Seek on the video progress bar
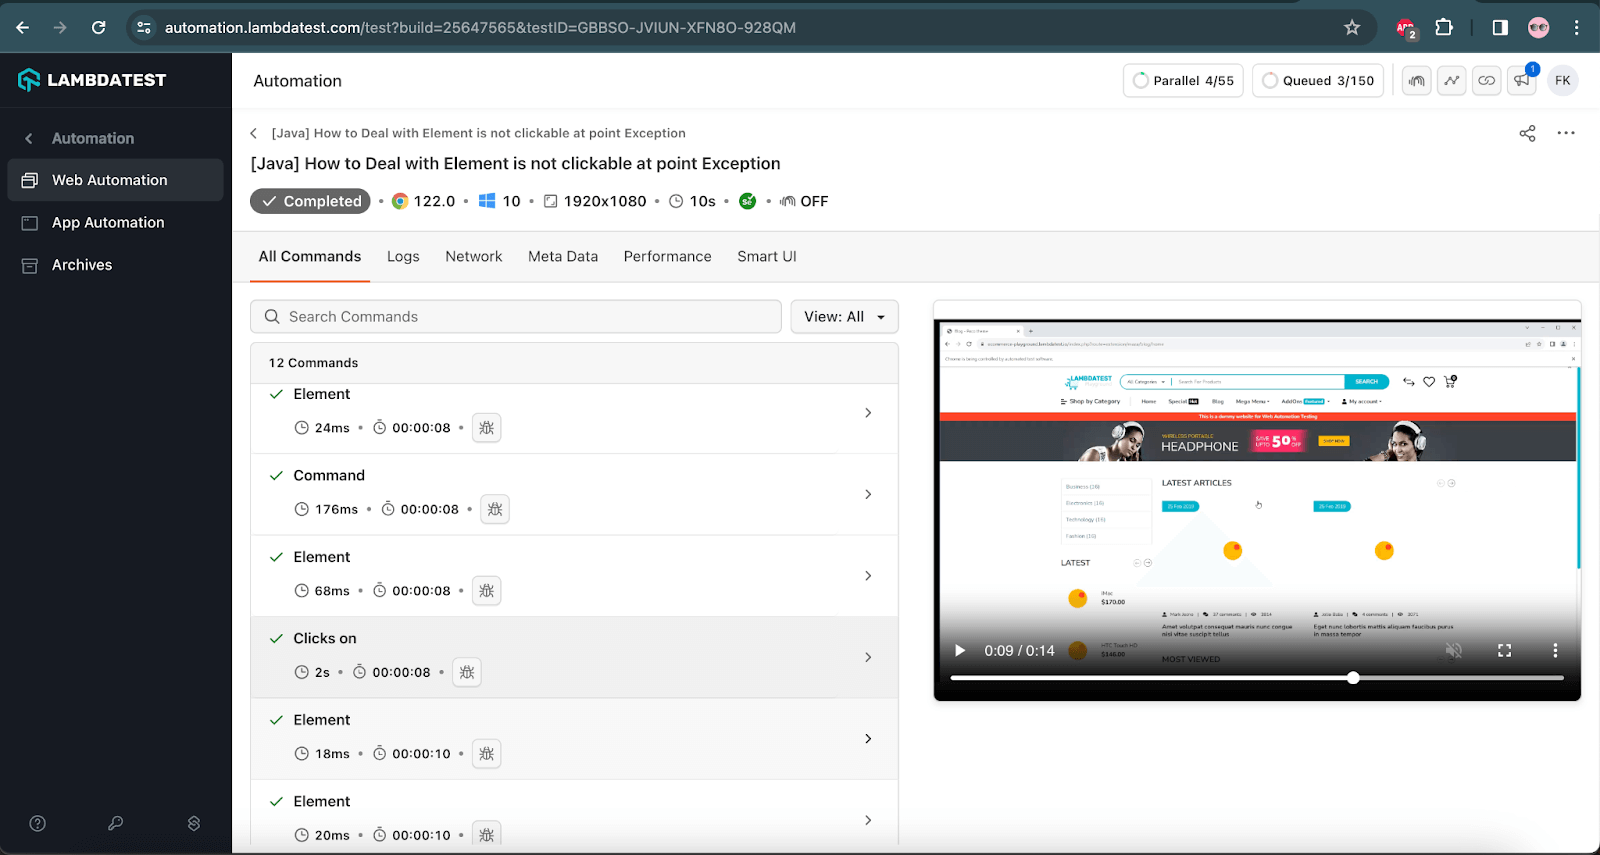Viewport: 1600px width, 855px height. click(1257, 678)
